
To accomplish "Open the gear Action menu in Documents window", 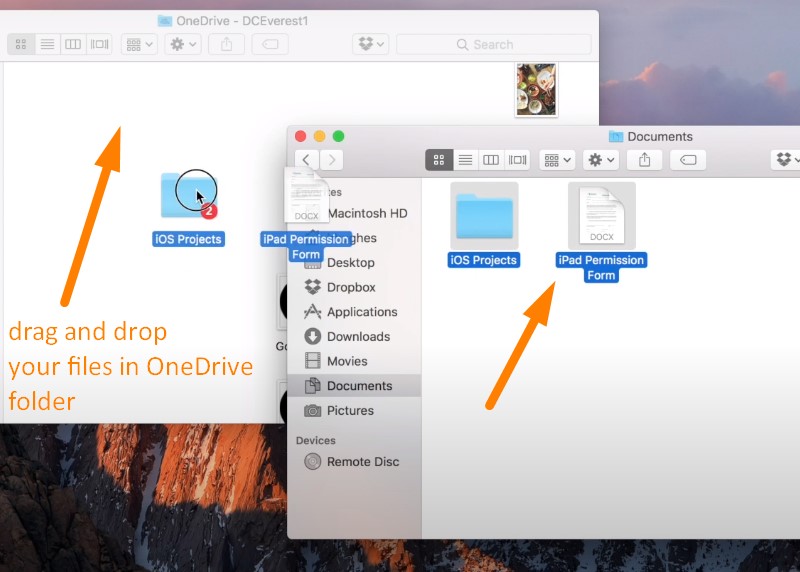I will pyautogui.click(x=601, y=160).
